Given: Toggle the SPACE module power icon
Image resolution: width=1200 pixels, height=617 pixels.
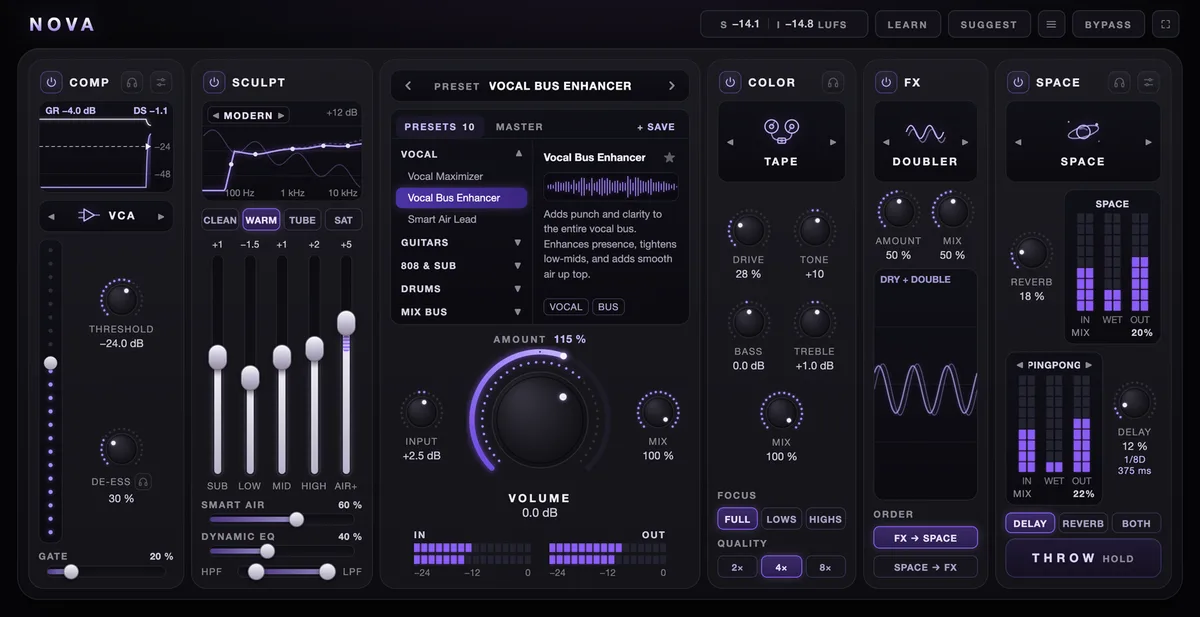Looking at the screenshot, I should [x=1017, y=82].
